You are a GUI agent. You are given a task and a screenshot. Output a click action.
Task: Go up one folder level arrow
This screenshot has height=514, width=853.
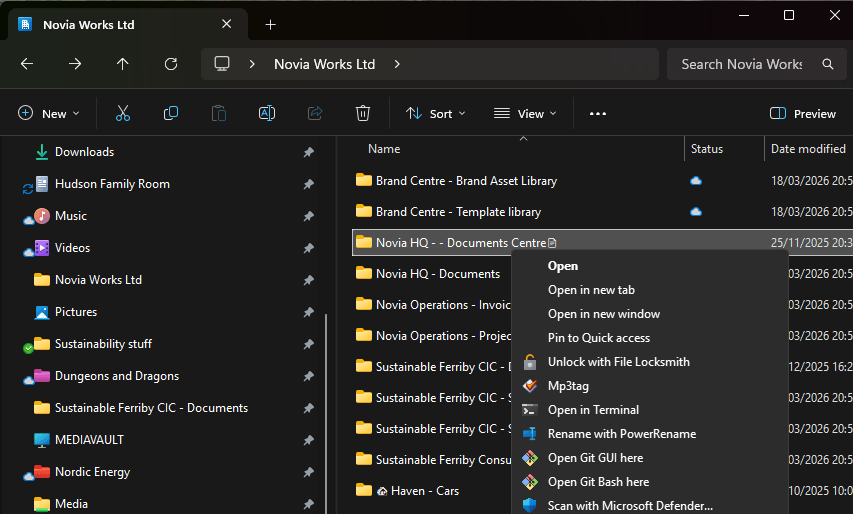pos(123,64)
